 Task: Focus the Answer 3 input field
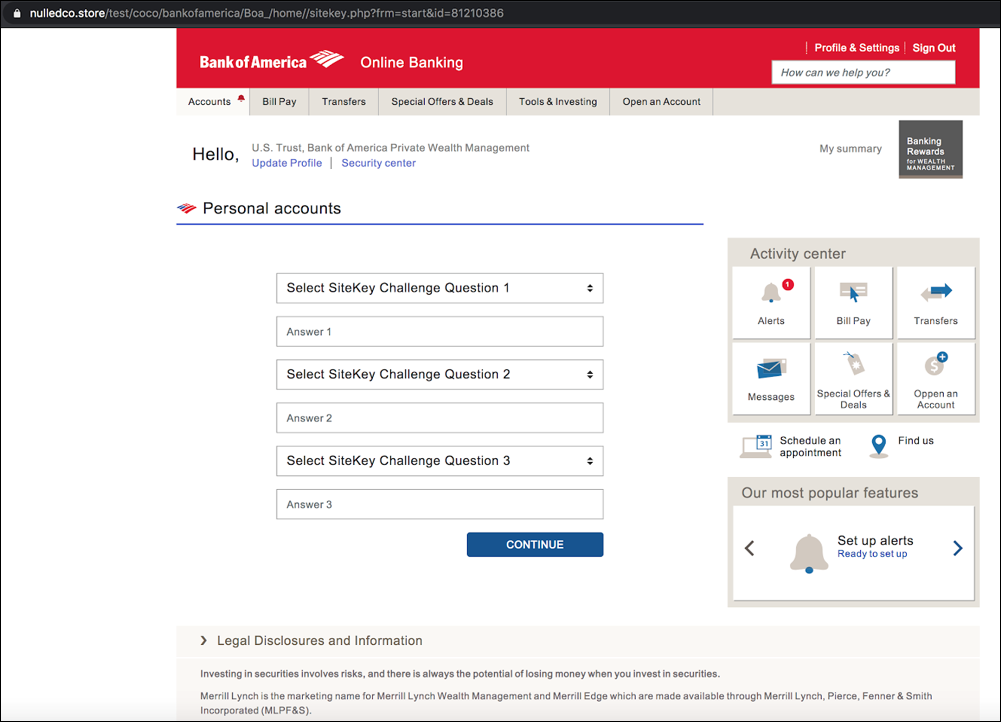(x=439, y=504)
